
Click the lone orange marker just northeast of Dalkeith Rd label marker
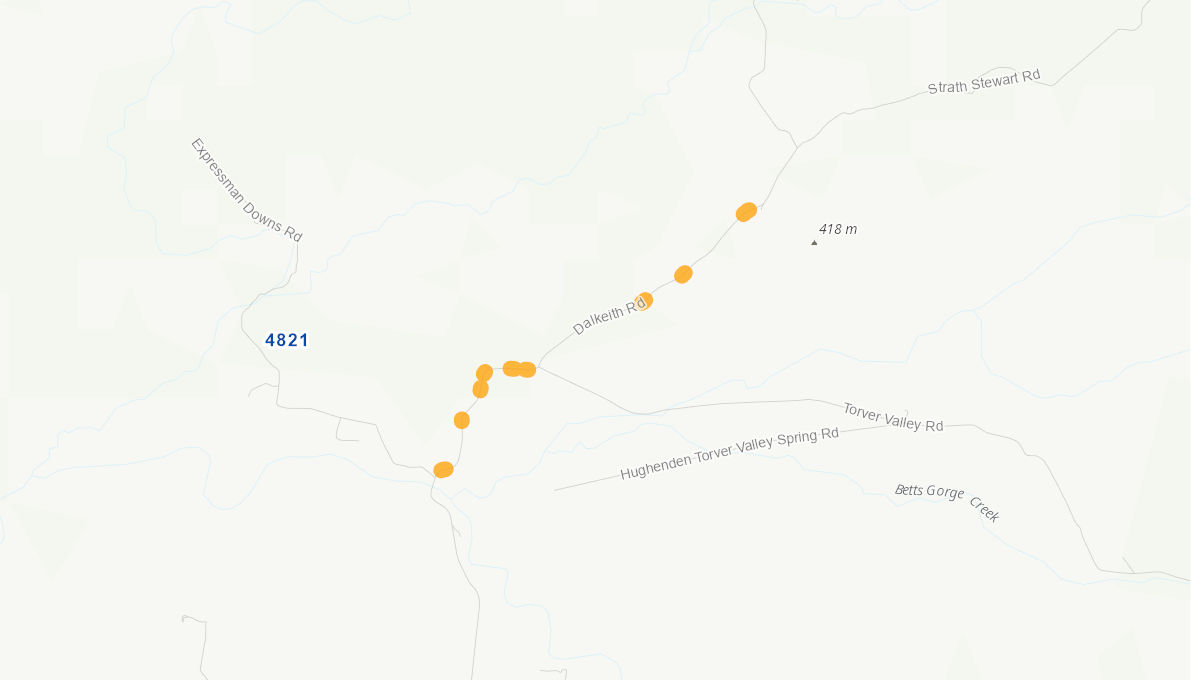click(683, 274)
